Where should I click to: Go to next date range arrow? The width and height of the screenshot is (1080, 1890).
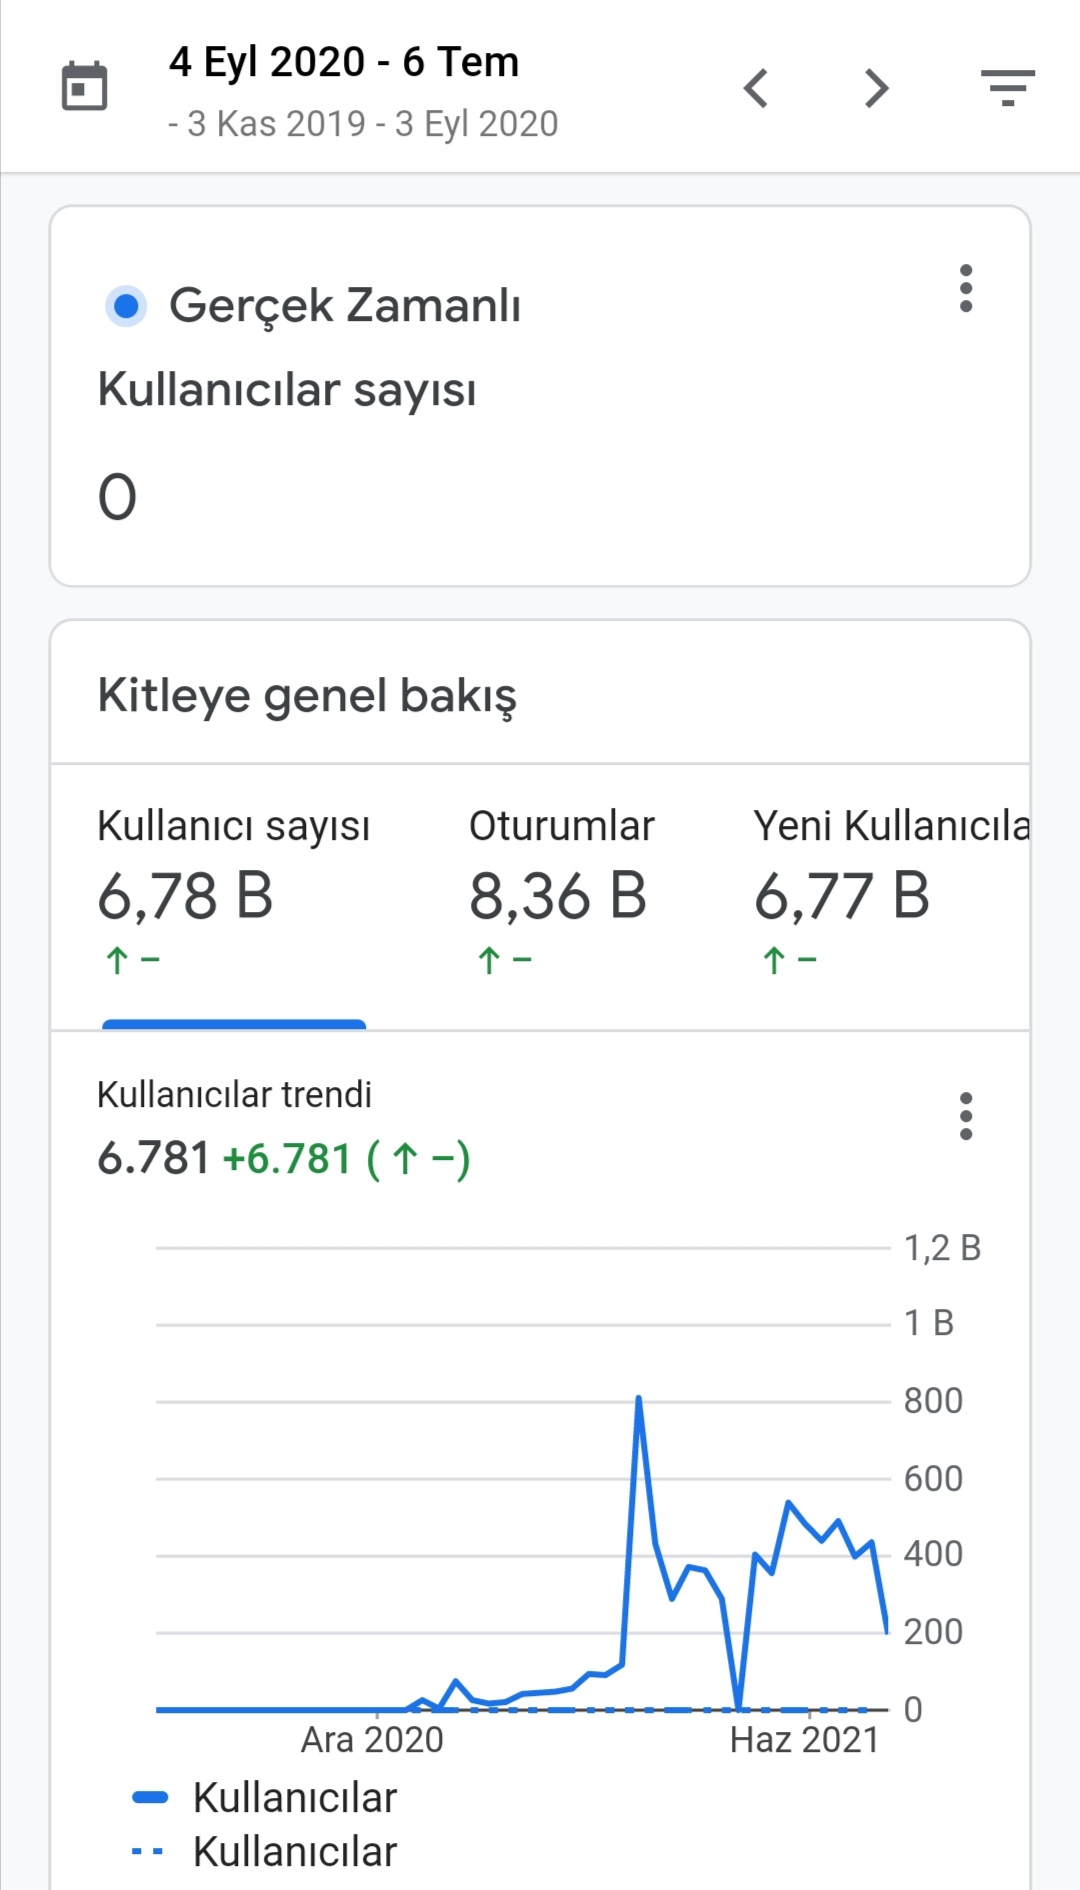tap(877, 88)
